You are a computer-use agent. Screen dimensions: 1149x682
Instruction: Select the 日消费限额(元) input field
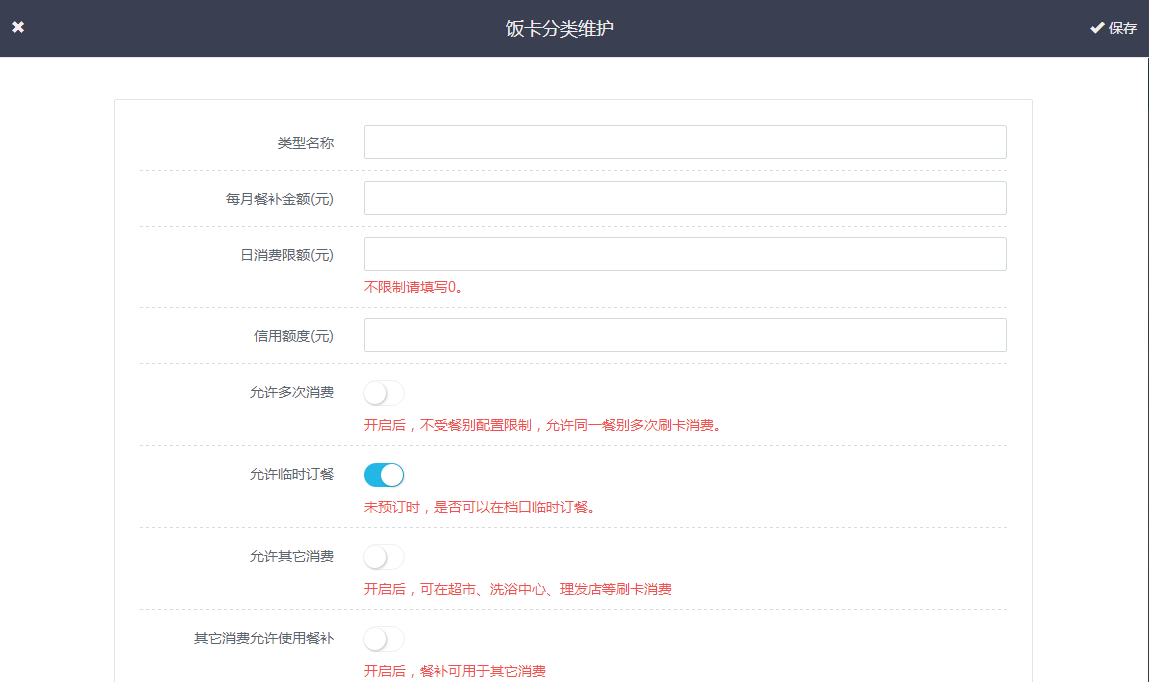click(x=684, y=254)
